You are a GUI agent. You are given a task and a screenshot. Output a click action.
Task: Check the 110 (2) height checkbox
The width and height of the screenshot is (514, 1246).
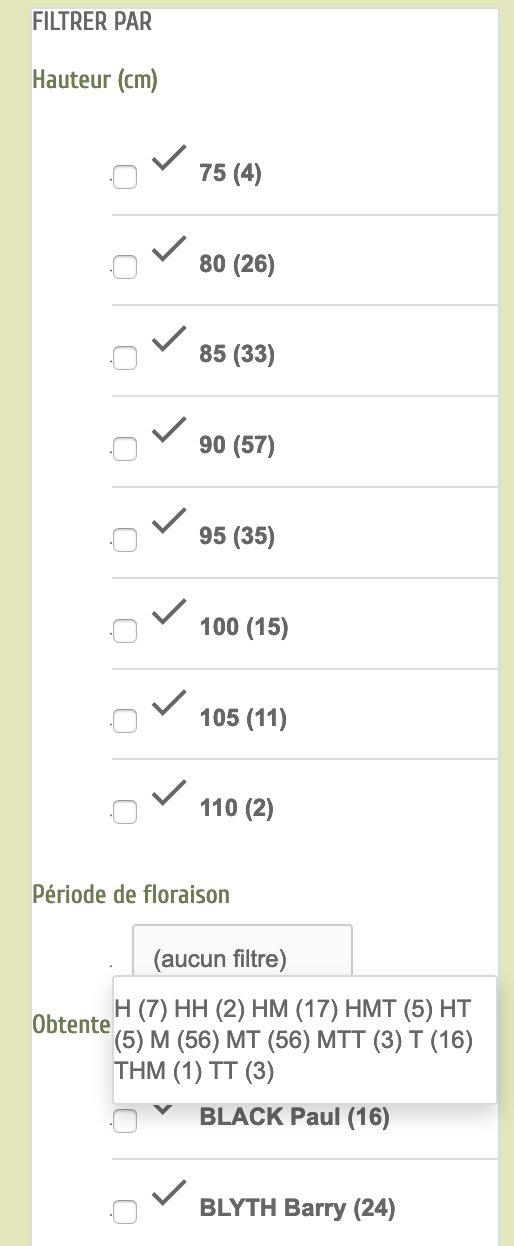(125, 812)
